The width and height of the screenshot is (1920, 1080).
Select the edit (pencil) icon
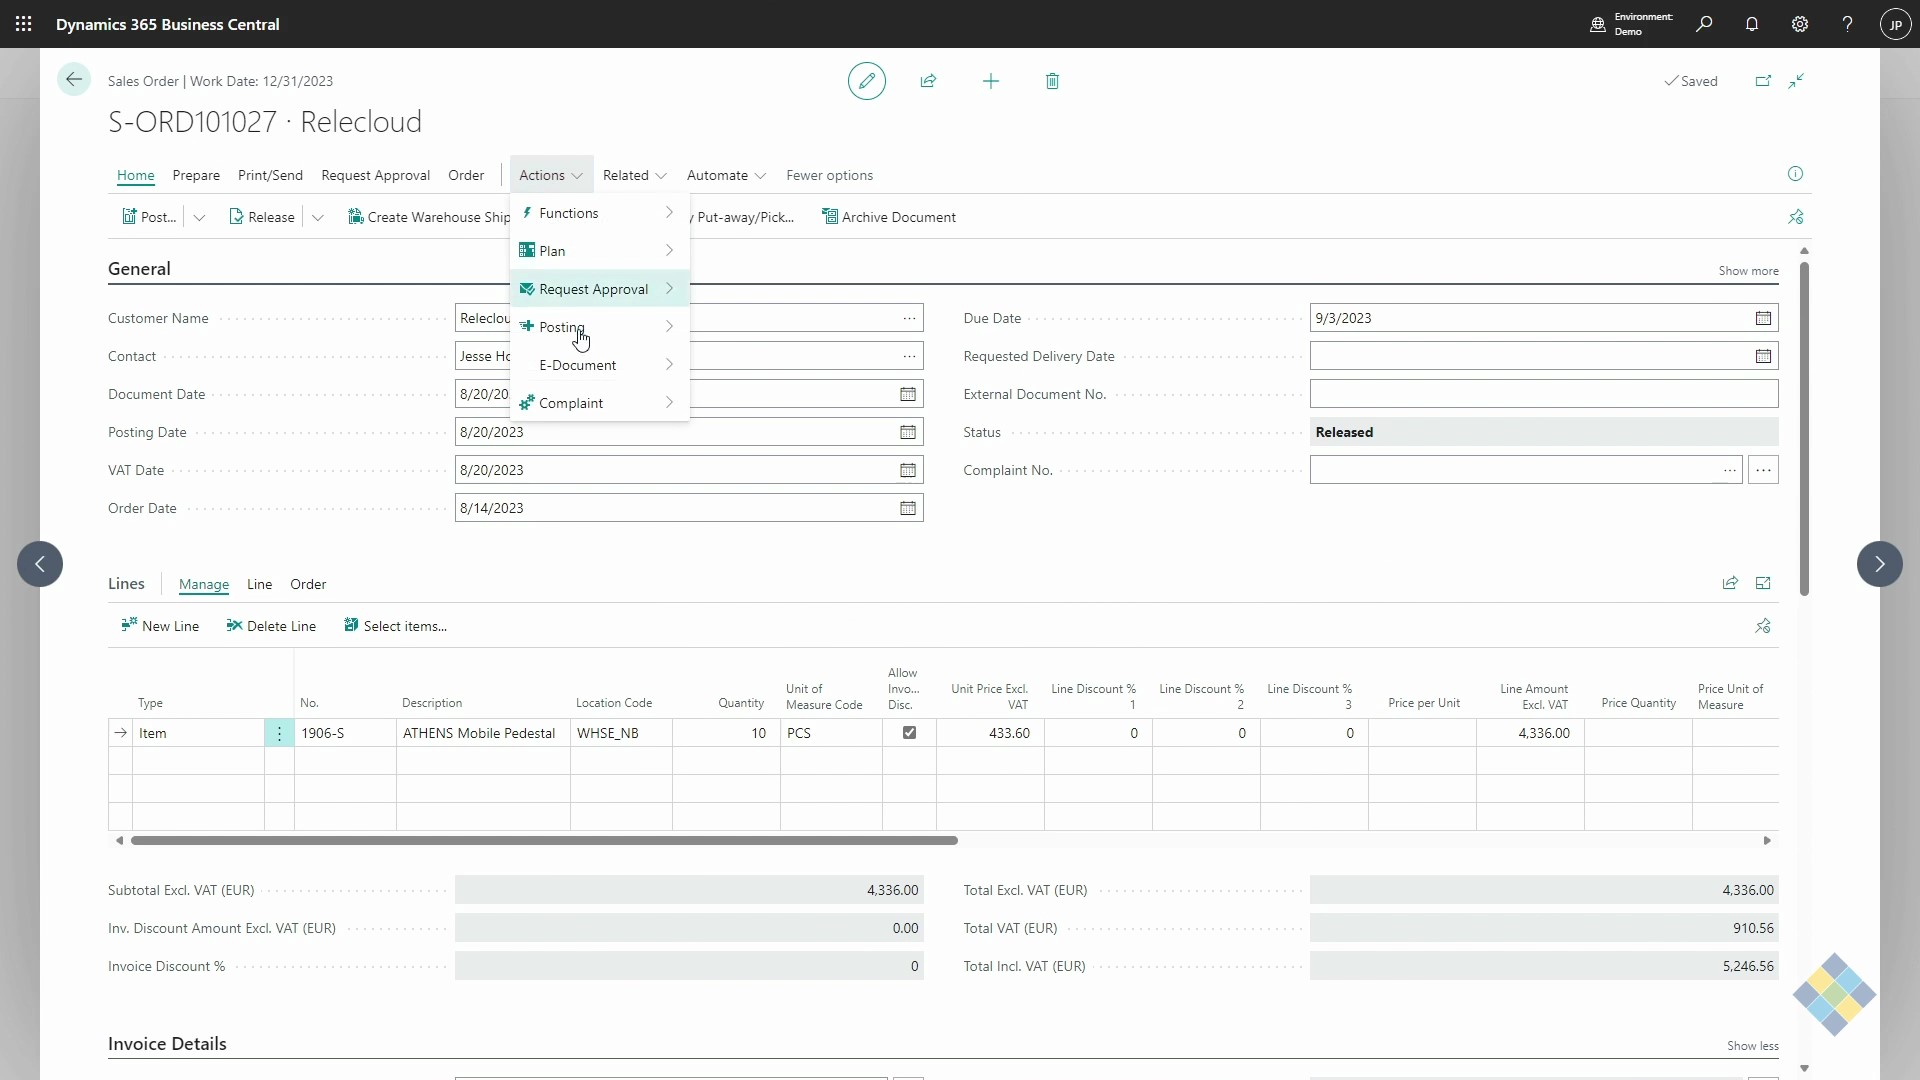point(866,81)
